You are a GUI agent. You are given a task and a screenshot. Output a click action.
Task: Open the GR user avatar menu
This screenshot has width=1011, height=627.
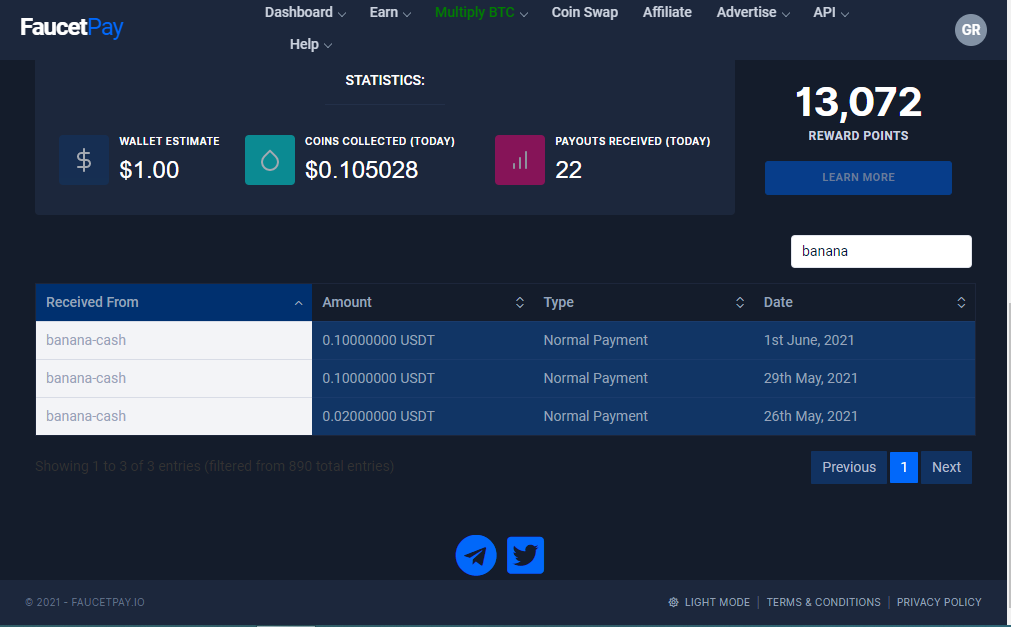[x=970, y=30]
